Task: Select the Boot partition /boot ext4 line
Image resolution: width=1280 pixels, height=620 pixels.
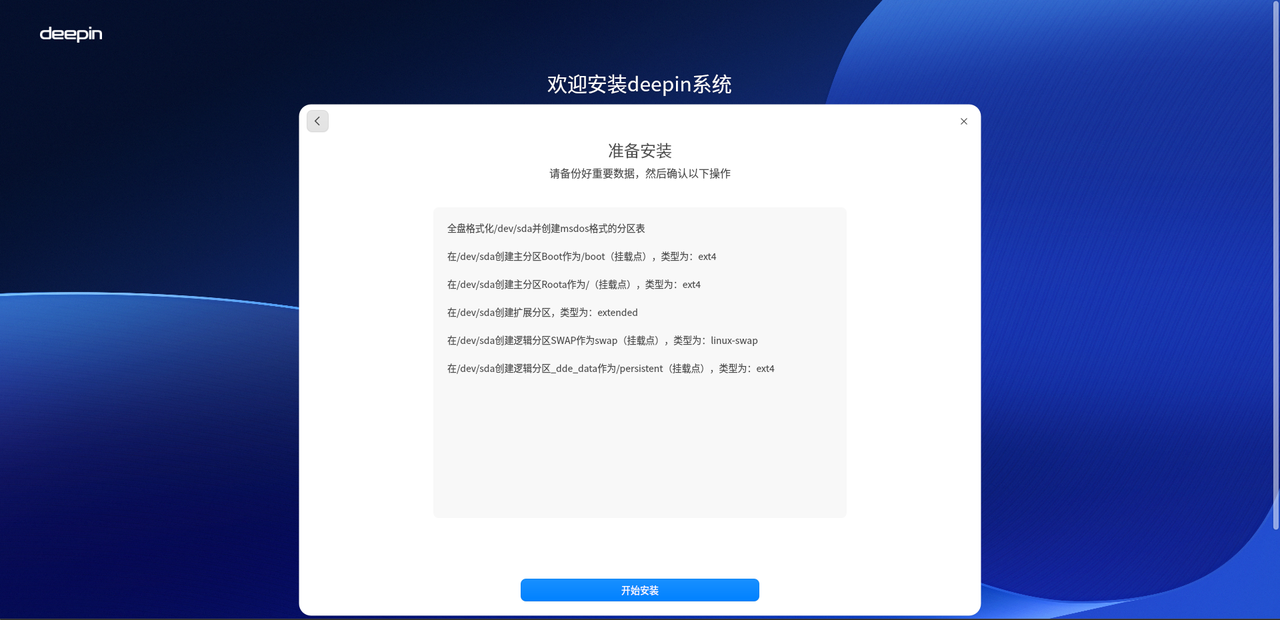Action: (581, 257)
